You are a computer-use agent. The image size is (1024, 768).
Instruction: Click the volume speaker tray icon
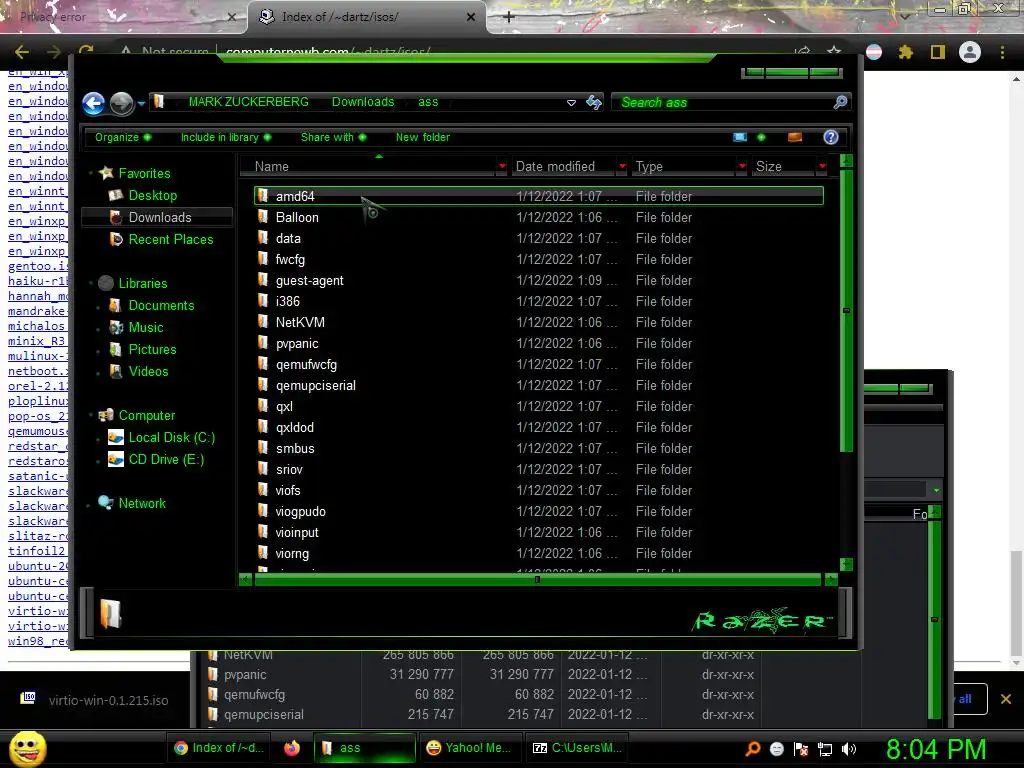click(x=849, y=749)
